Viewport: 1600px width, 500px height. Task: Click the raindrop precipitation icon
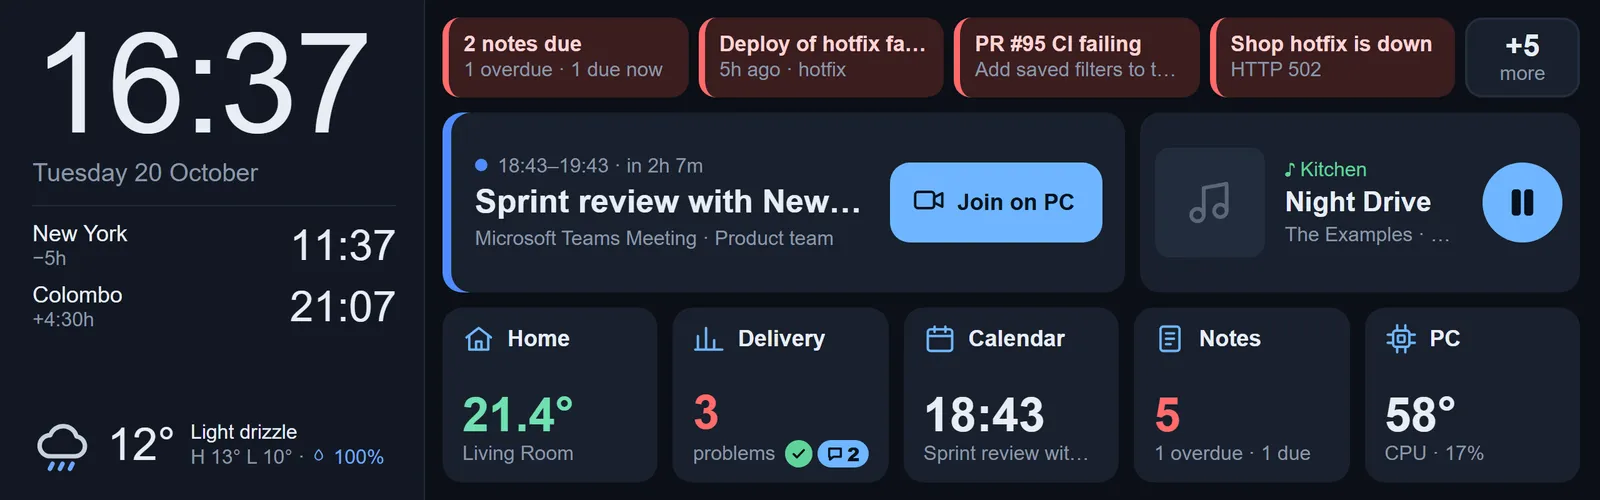point(319,456)
